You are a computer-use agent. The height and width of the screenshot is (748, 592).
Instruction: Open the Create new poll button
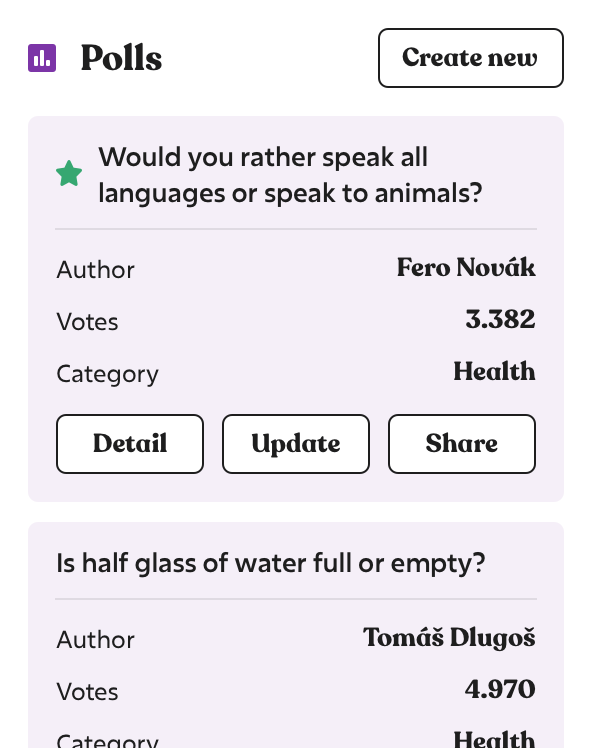(471, 58)
